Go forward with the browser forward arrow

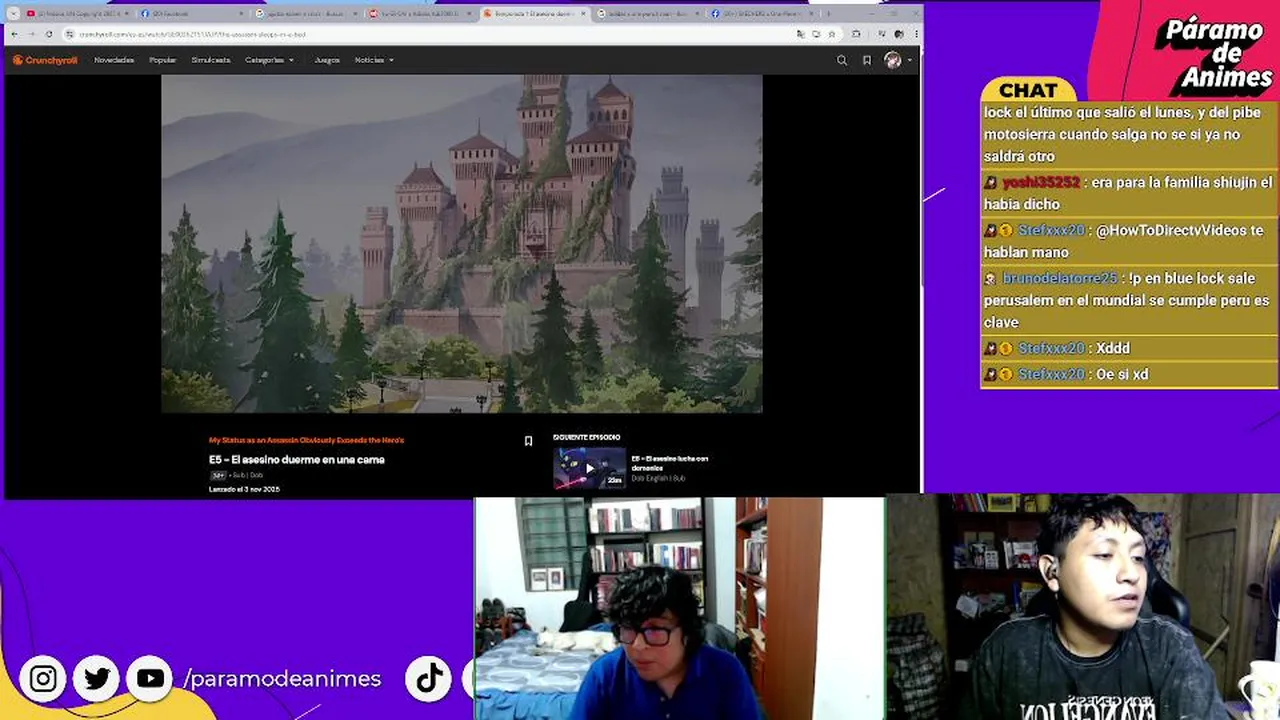[31, 34]
